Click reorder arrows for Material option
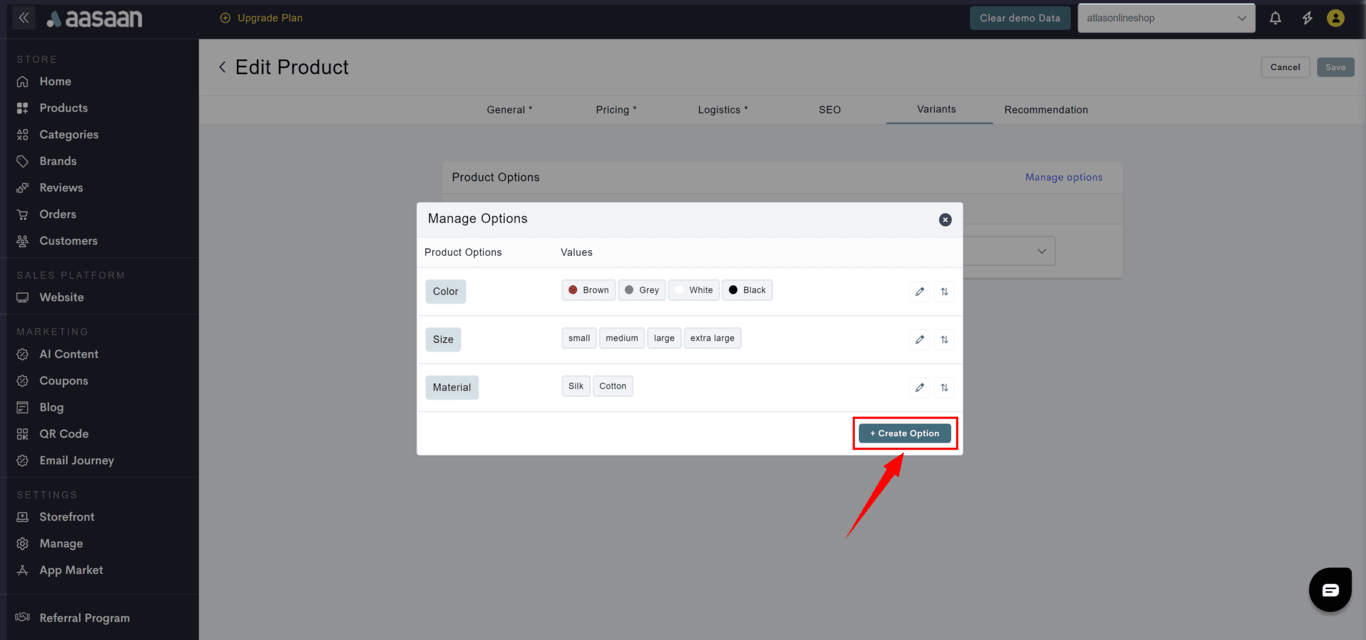Image resolution: width=1366 pixels, height=640 pixels. point(943,388)
